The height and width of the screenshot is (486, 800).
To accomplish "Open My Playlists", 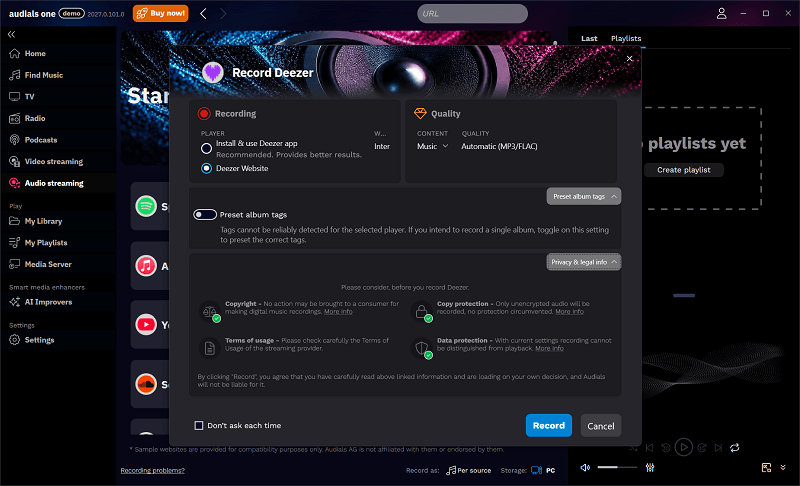I will (x=46, y=243).
